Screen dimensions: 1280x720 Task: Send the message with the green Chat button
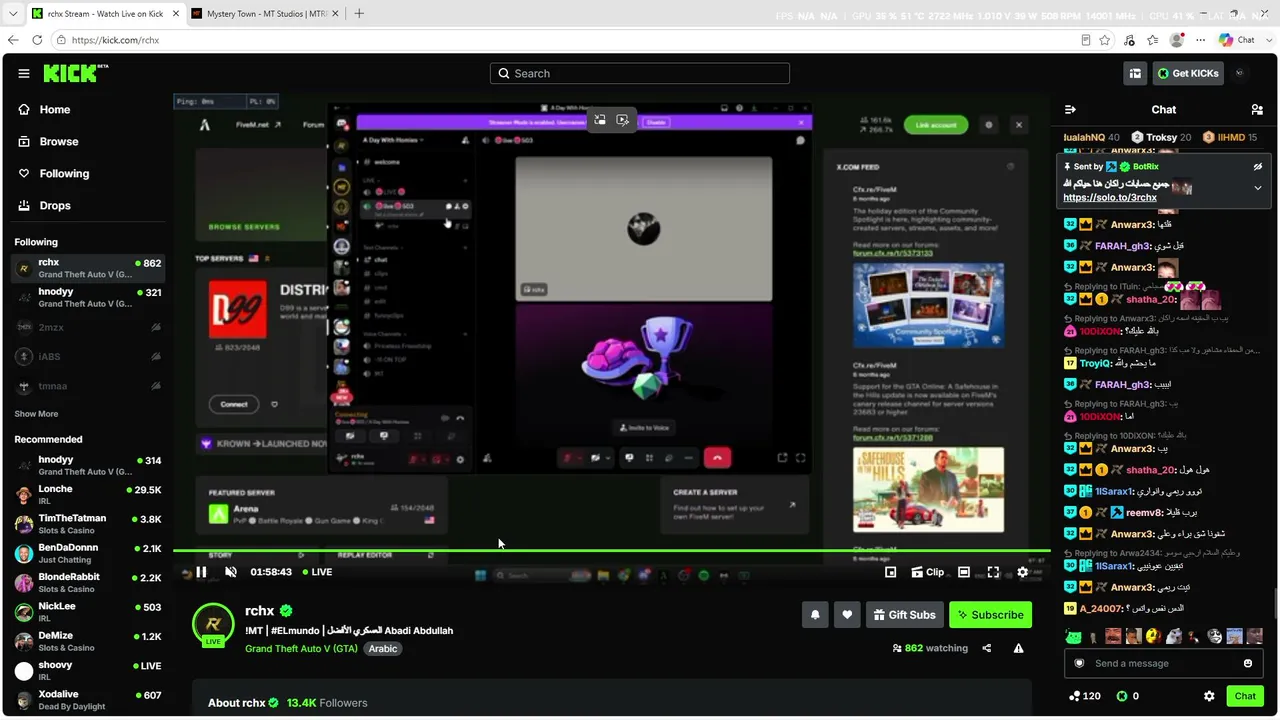pyautogui.click(x=1245, y=696)
